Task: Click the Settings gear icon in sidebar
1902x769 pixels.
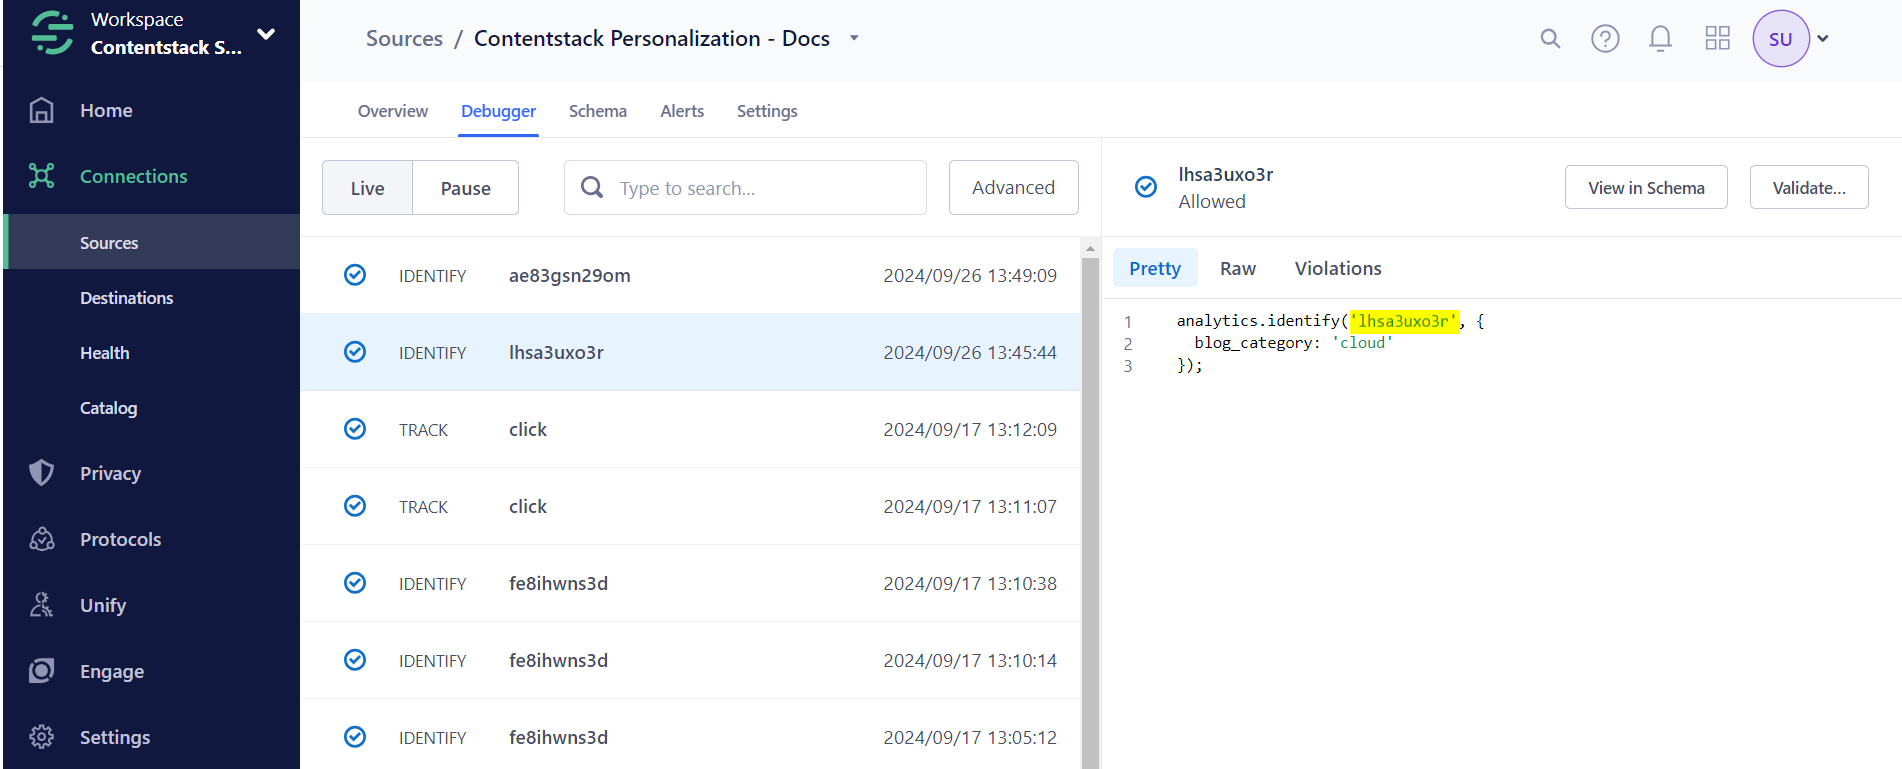Action: coord(42,737)
